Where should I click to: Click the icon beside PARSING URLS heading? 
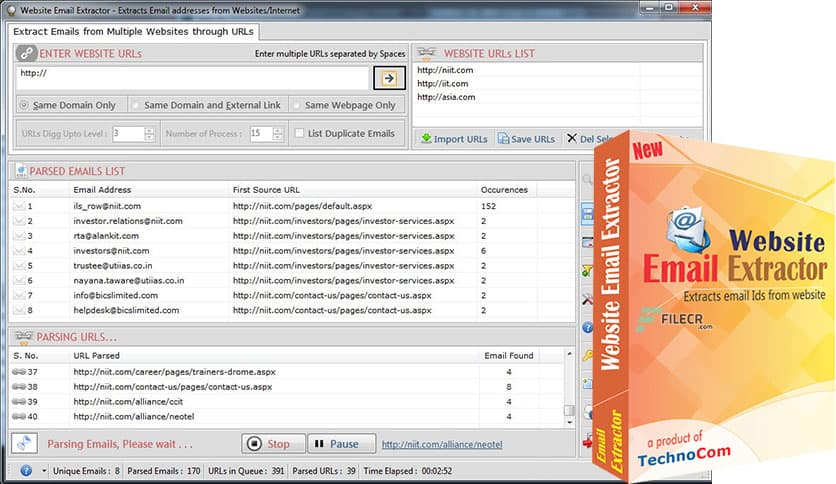tap(24, 337)
